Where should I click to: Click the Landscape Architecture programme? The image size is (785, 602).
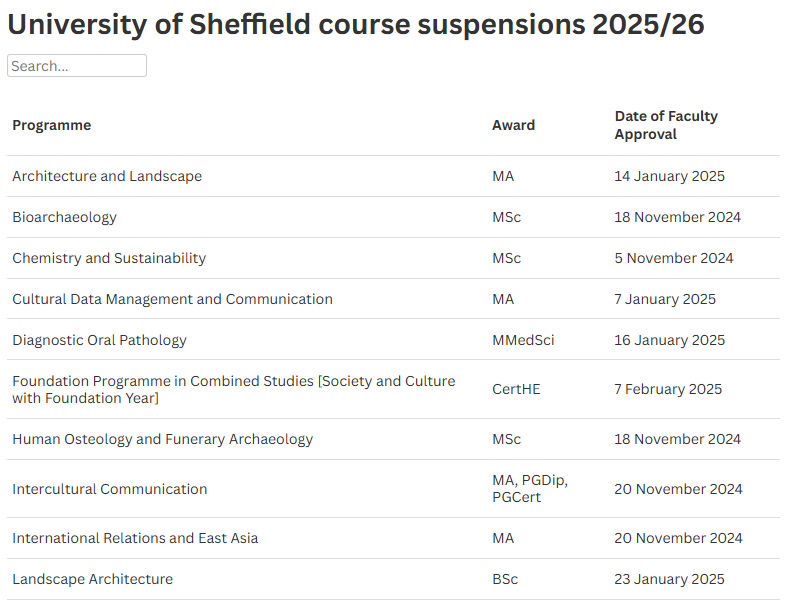93,579
